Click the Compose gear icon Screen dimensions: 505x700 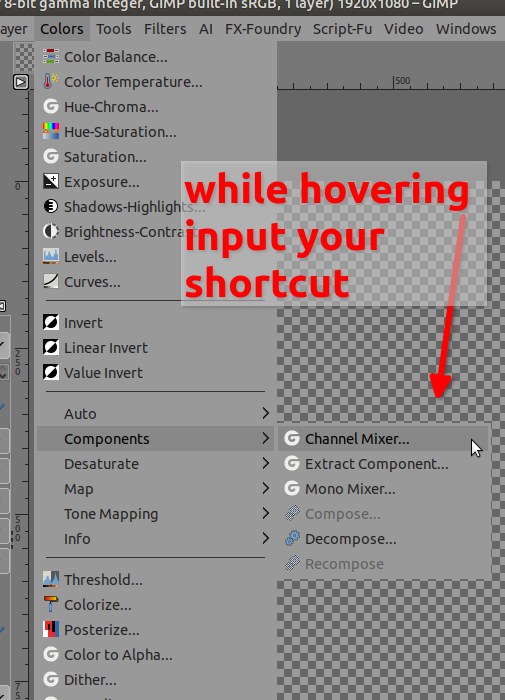(x=292, y=513)
